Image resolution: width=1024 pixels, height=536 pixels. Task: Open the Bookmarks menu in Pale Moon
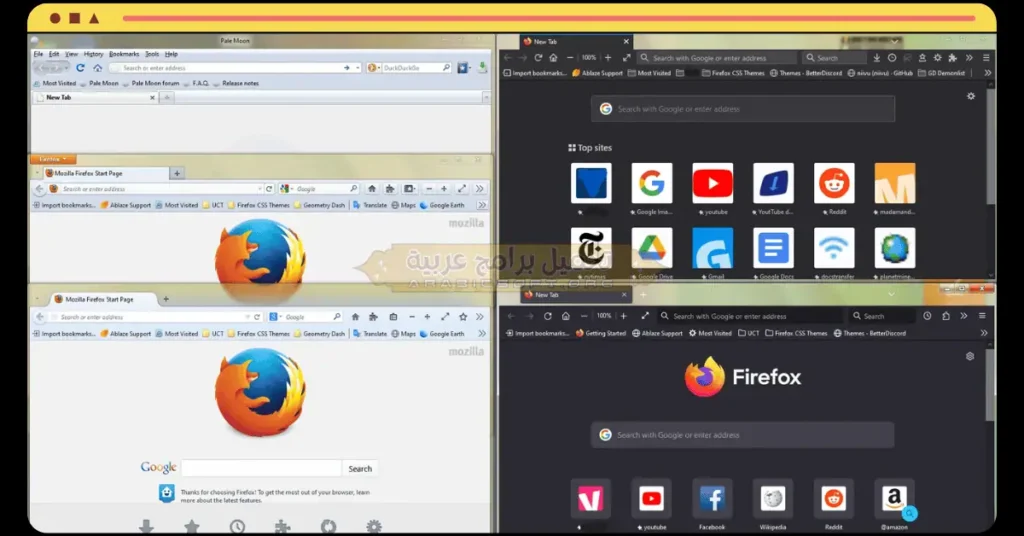click(124, 54)
